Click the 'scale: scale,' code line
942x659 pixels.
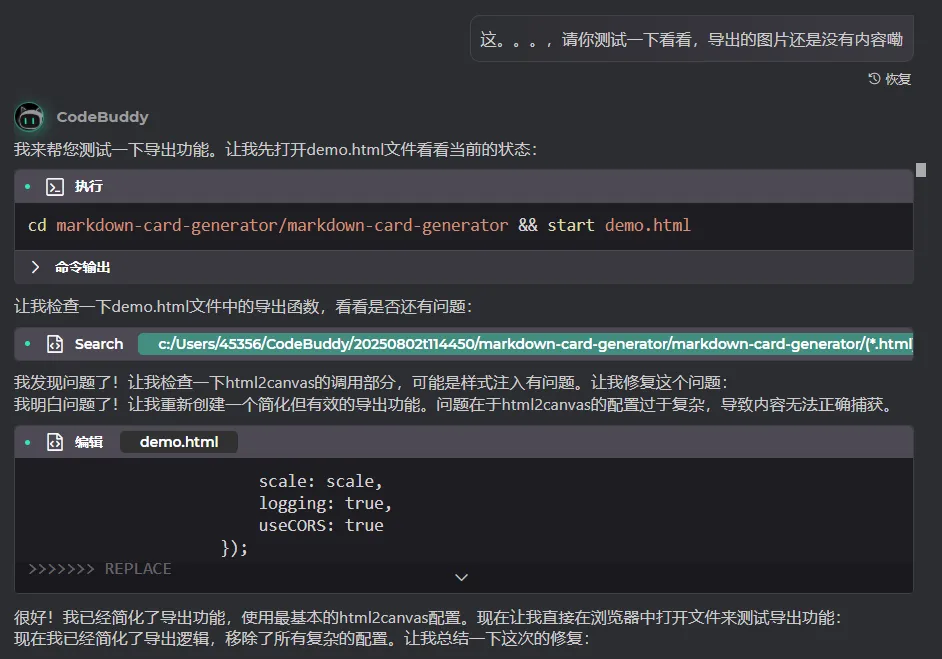pyautogui.click(x=320, y=481)
